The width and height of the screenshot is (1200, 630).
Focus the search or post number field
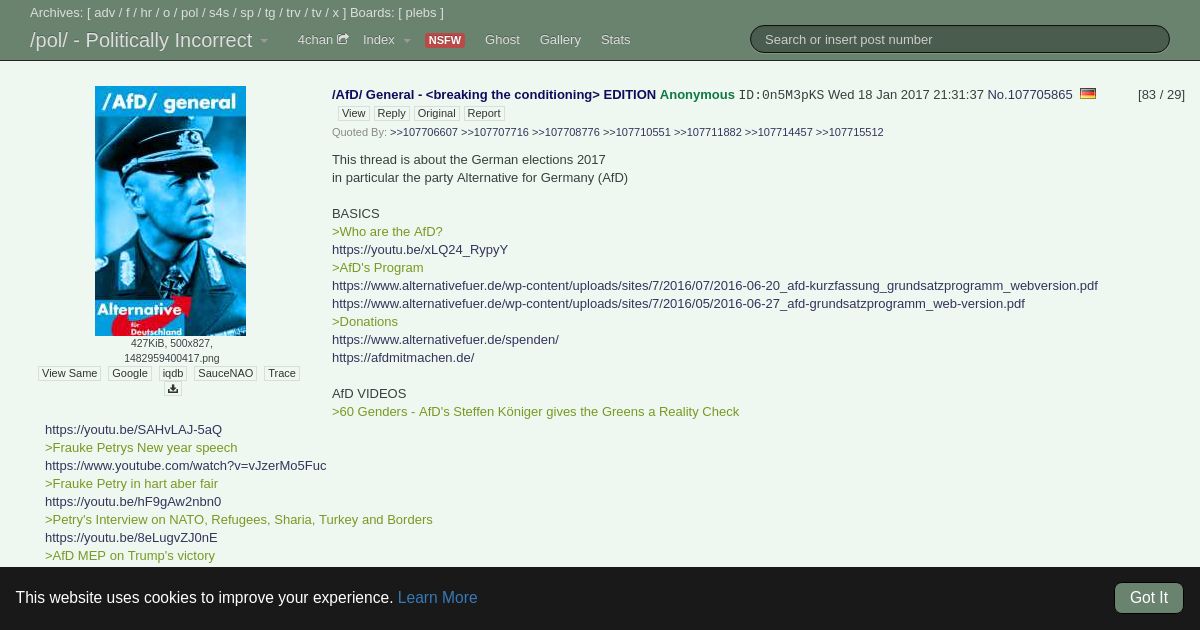tap(960, 39)
